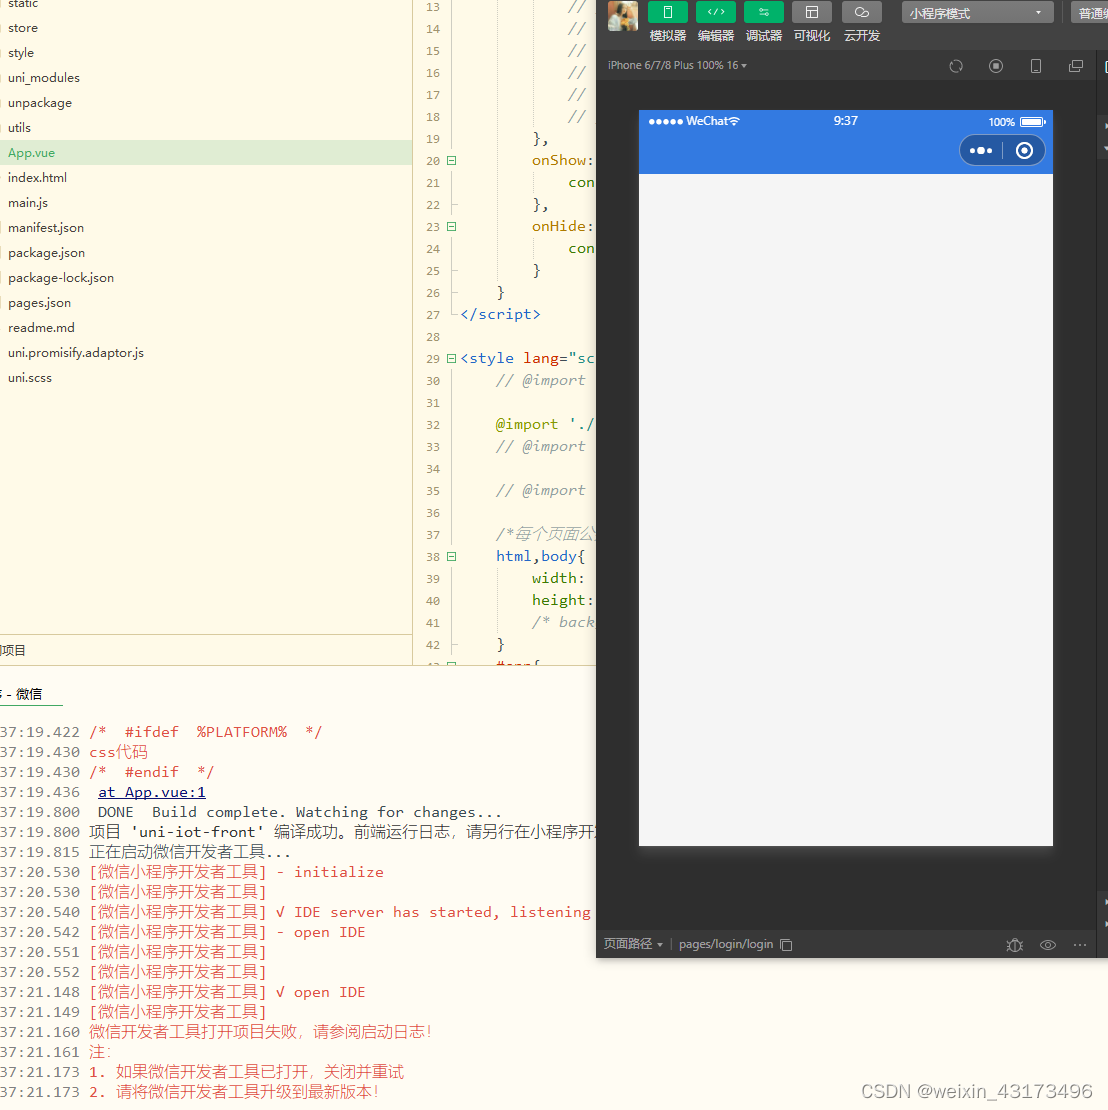Collapse the onHide code fold at line 23
This screenshot has height=1110, width=1108.
tap(451, 227)
